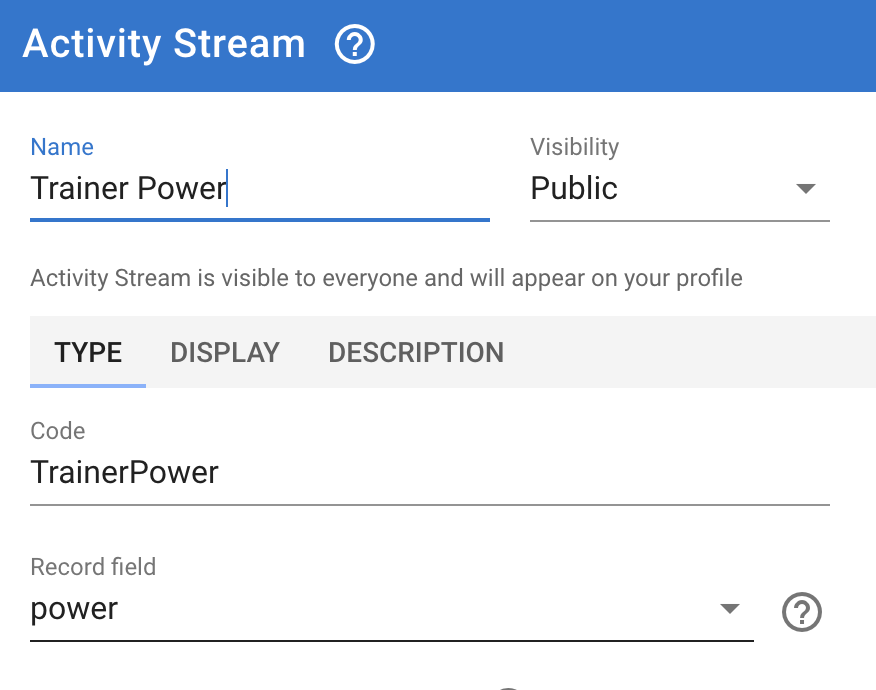
Task: Click the Name field label
Action: click(x=62, y=147)
